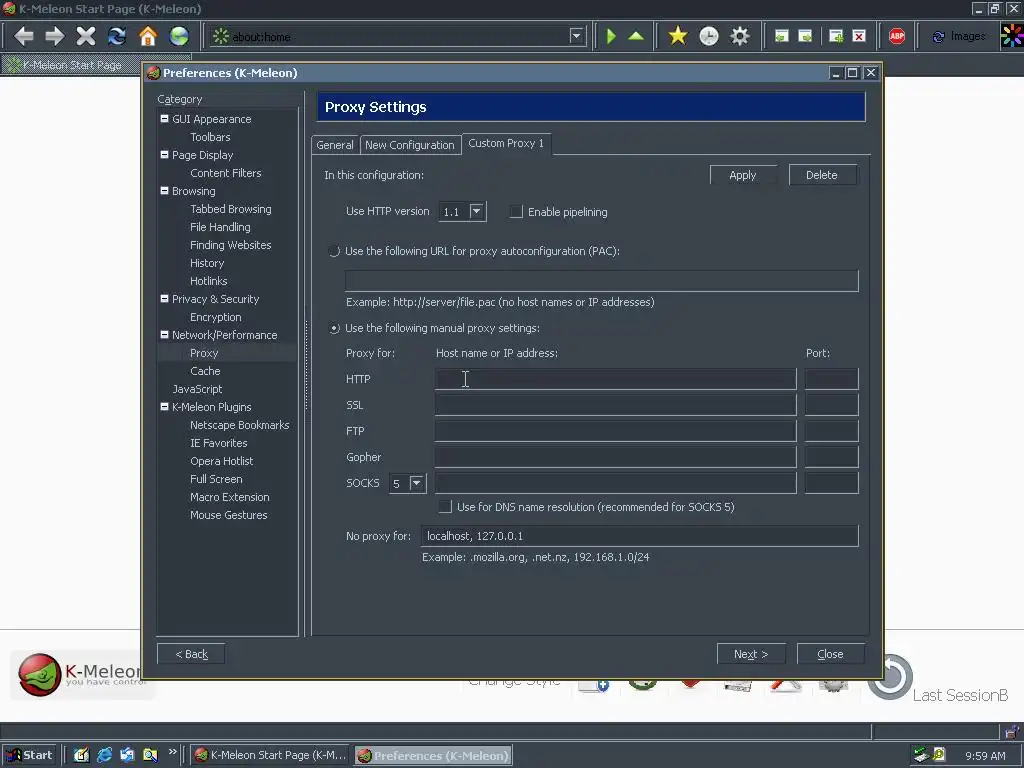Open the address bar dropdown arrow

(x=576, y=36)
